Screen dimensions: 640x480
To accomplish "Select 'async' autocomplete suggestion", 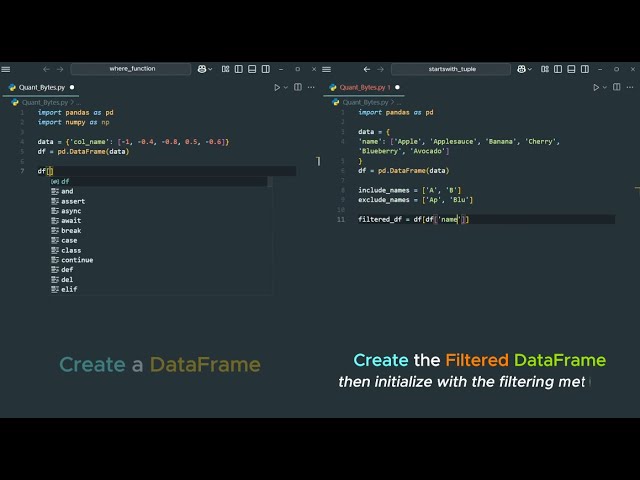I will [x=159, y=211].
